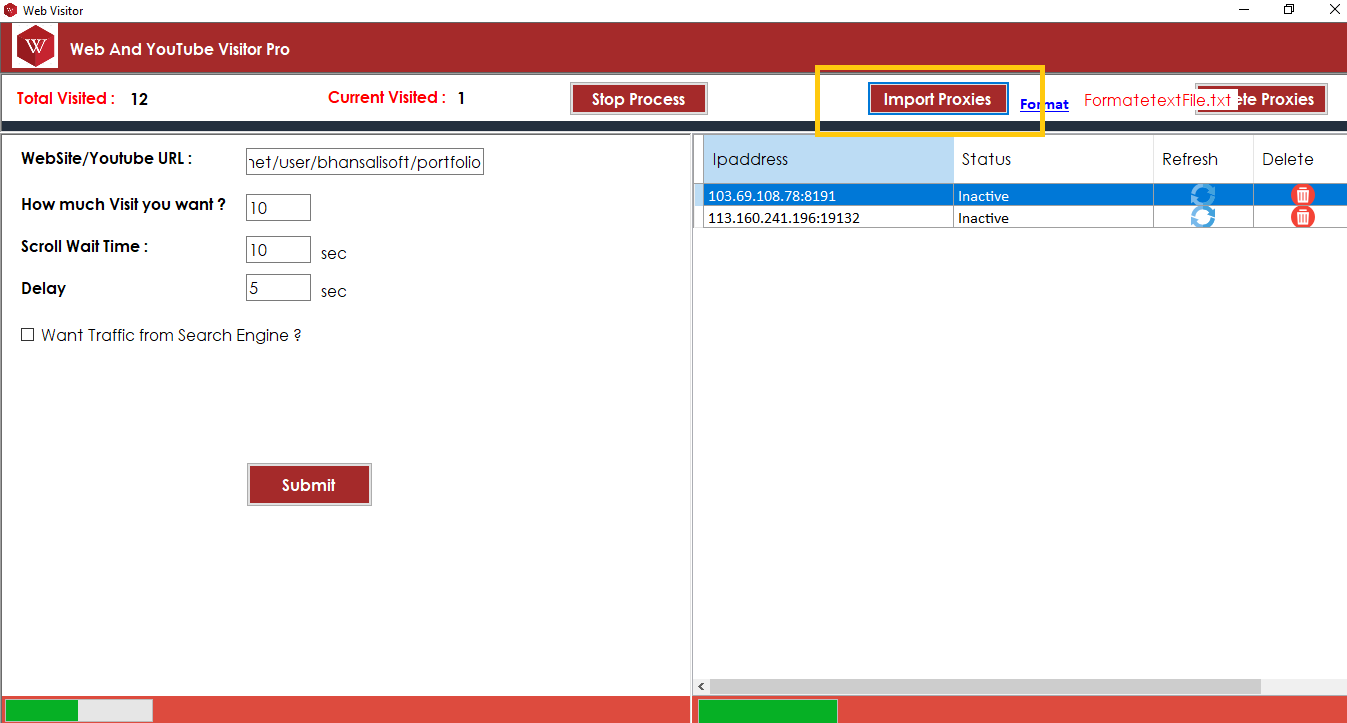Delete proxy 113.160.241.196:19132 using trash icon
The height and width of the screenshot is (723, 1347).
click(1302, 217)
